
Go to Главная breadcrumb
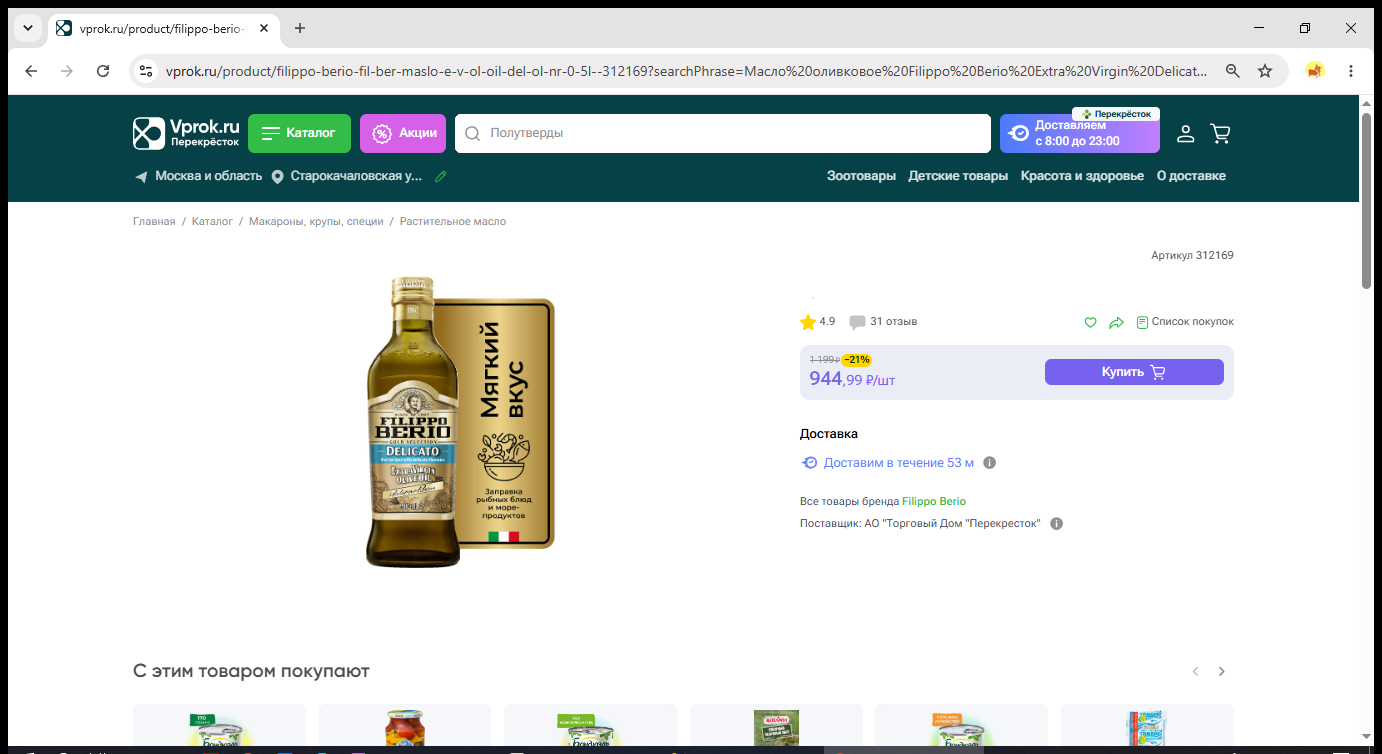point(154,221)
